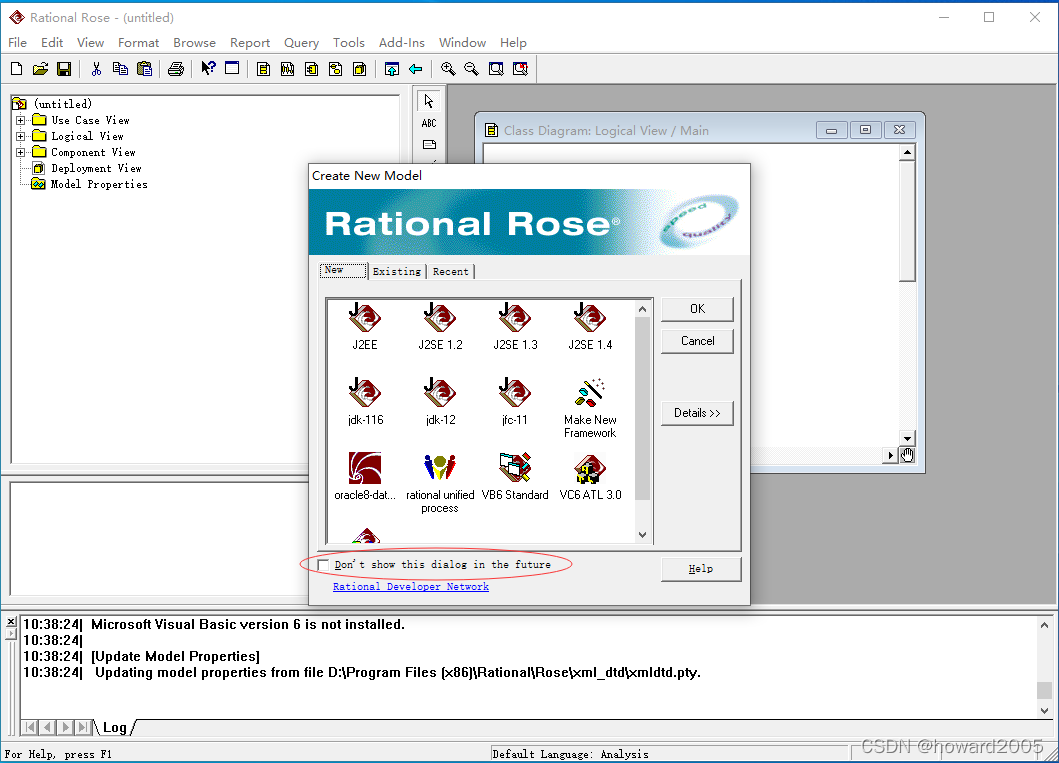Go to previous diagram with cyan arrow
1059x763 pixels.
(x=415, y=68)
